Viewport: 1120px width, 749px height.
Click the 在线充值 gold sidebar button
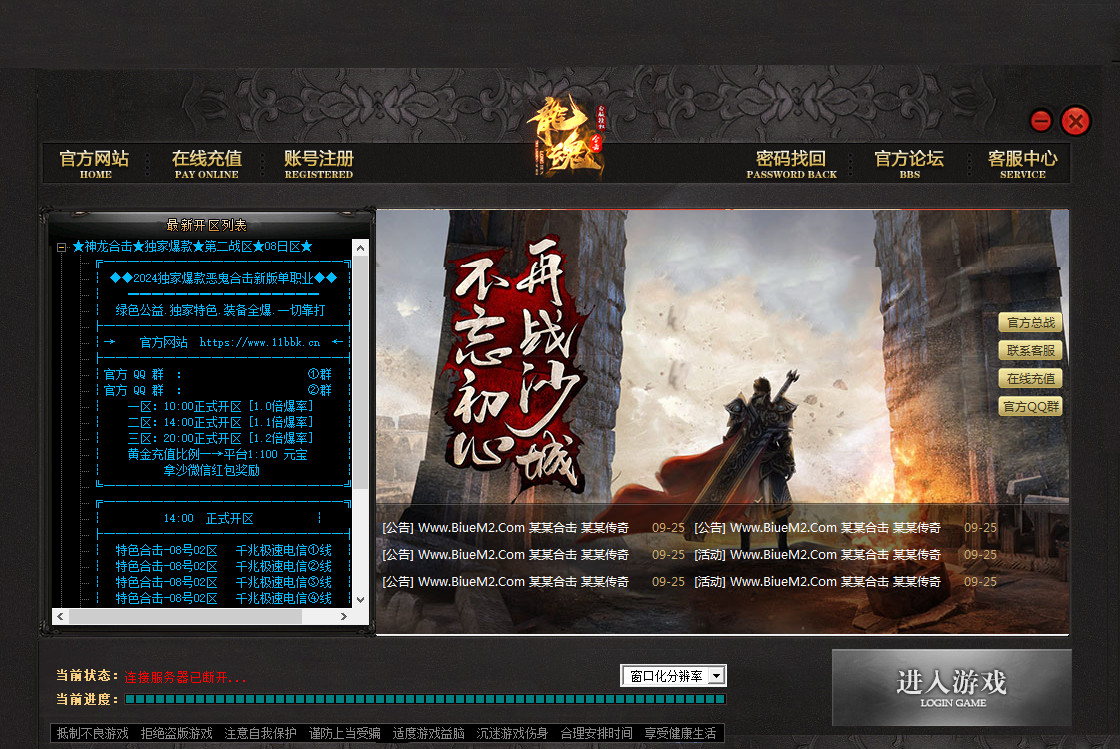[x=1030, y=378]
